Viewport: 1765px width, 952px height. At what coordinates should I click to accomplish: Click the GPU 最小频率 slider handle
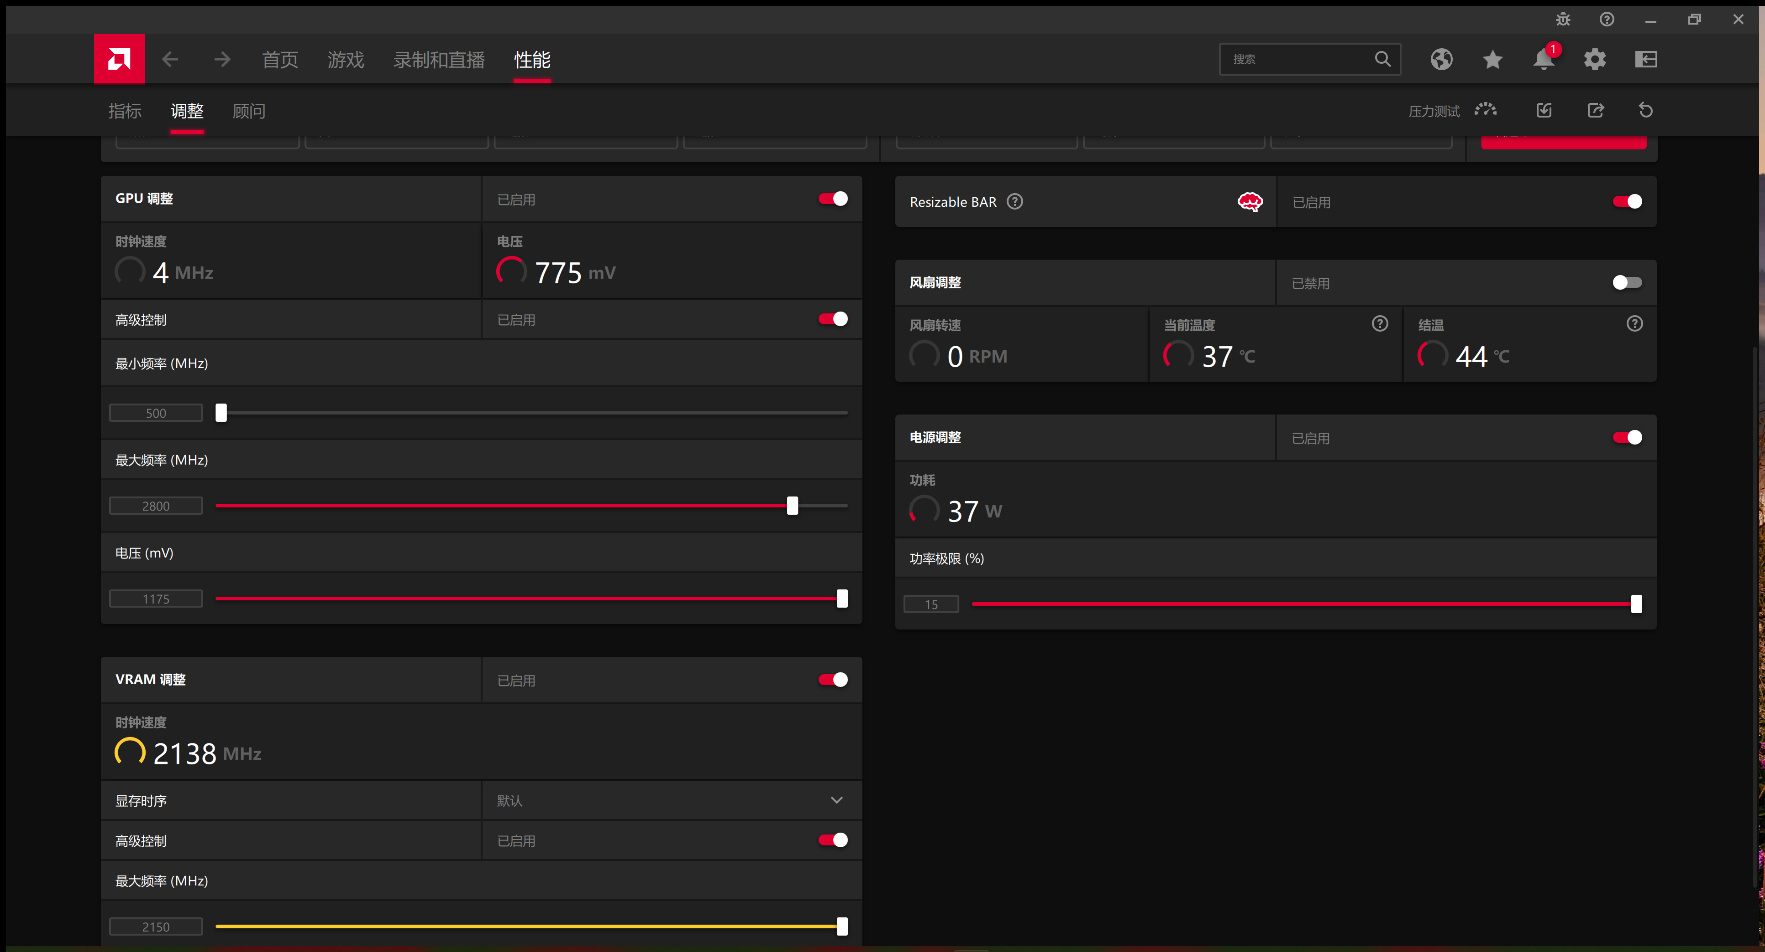221,413
